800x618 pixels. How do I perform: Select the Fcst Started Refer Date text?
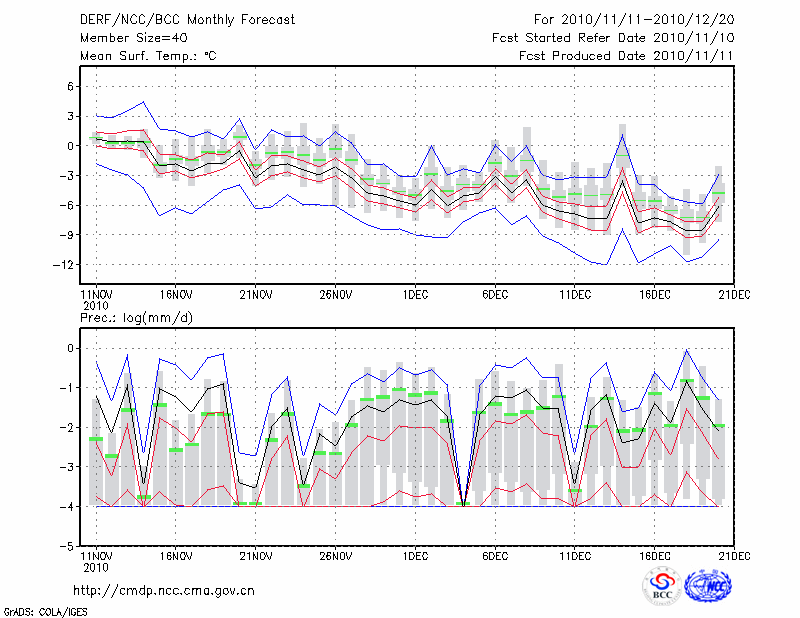(x=613, y=38)
